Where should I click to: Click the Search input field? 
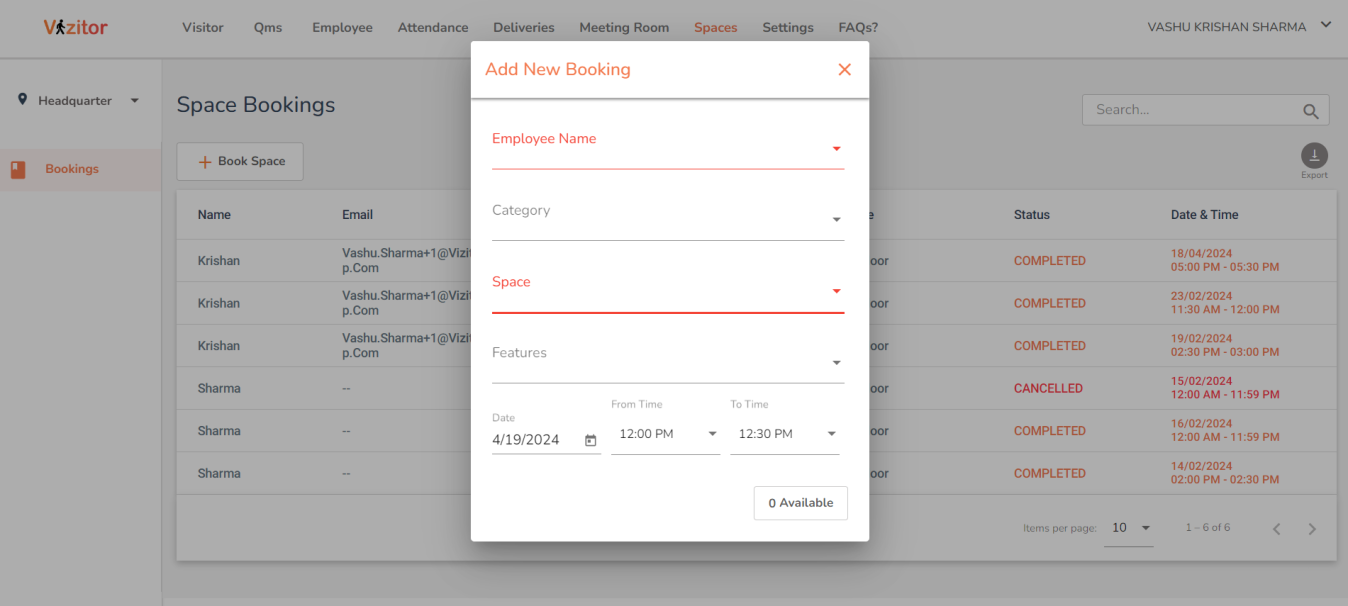1190,110
